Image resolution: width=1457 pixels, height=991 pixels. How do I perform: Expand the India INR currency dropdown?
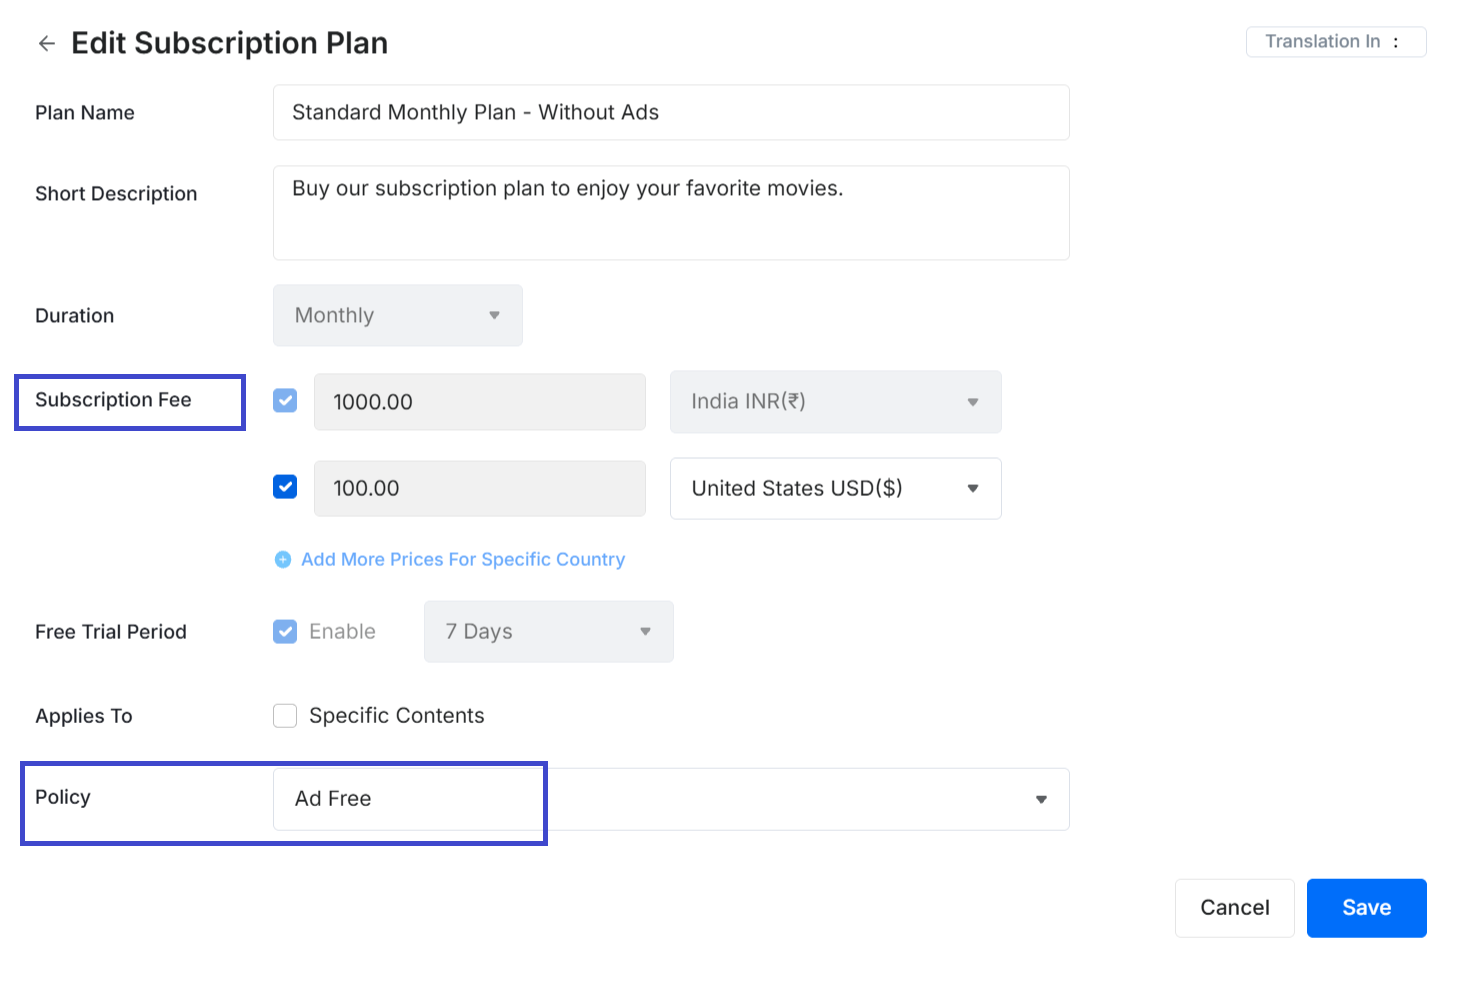[835, 402]
